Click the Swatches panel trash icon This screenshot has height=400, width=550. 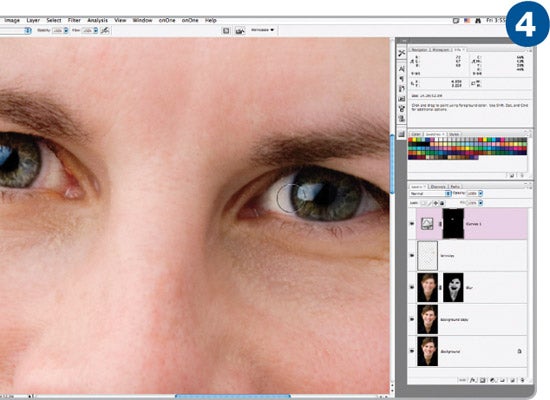click(522, 175)
